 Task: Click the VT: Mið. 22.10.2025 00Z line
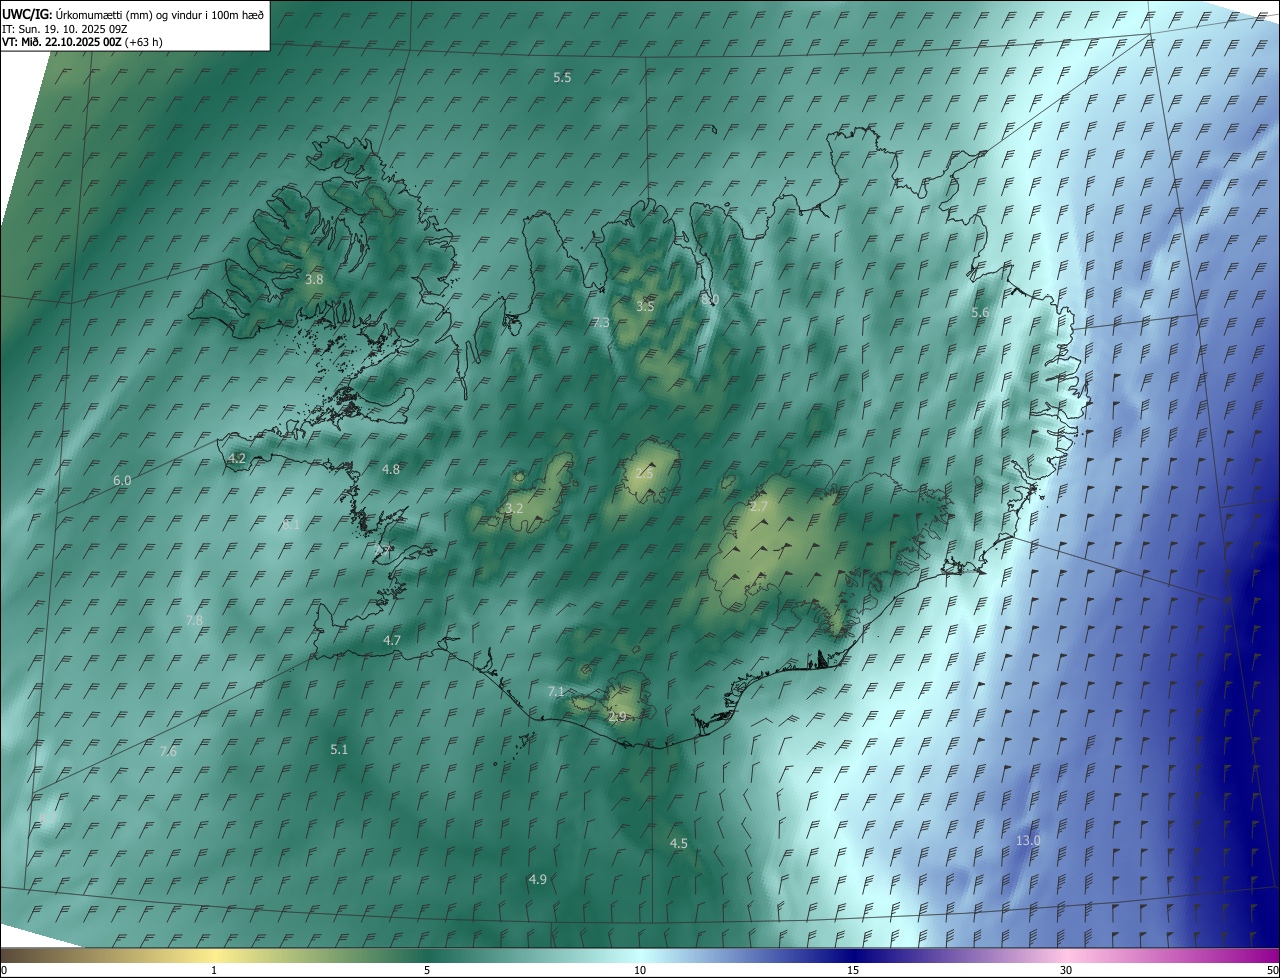pos(82,42)
